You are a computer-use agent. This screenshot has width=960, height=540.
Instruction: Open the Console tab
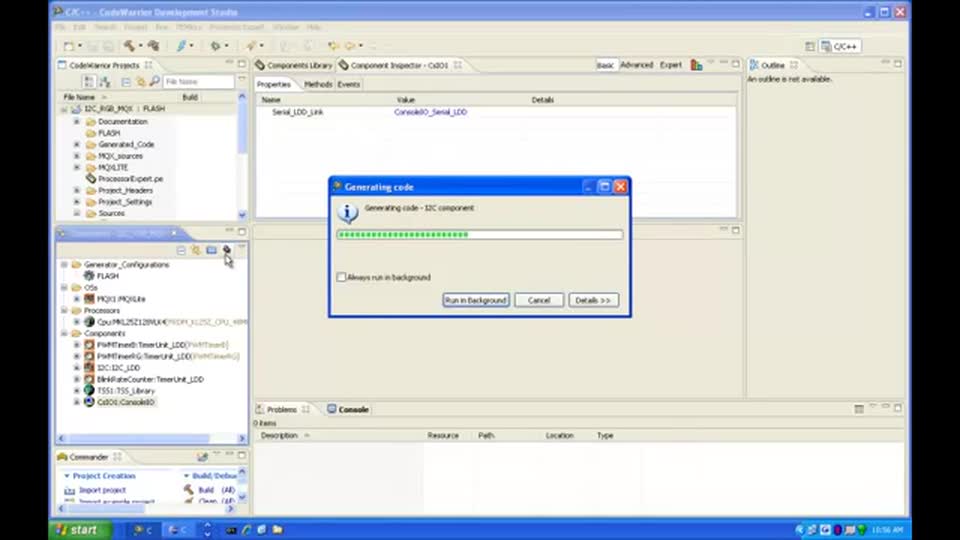pos(348,409)
